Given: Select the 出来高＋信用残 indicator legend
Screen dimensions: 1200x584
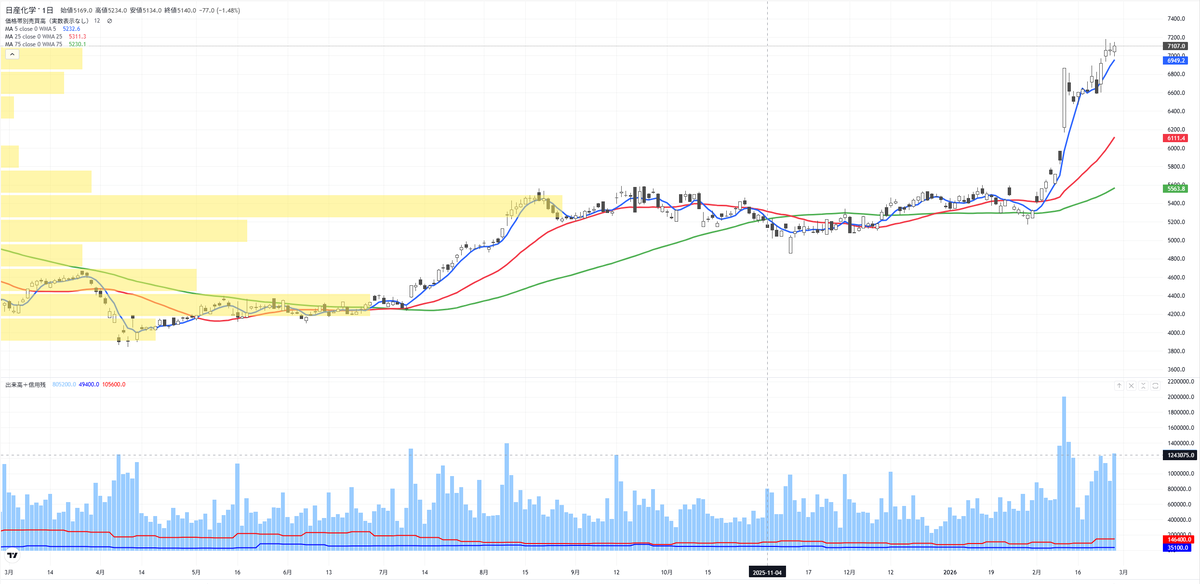Looking at the screenshot, I should point(25,384).
